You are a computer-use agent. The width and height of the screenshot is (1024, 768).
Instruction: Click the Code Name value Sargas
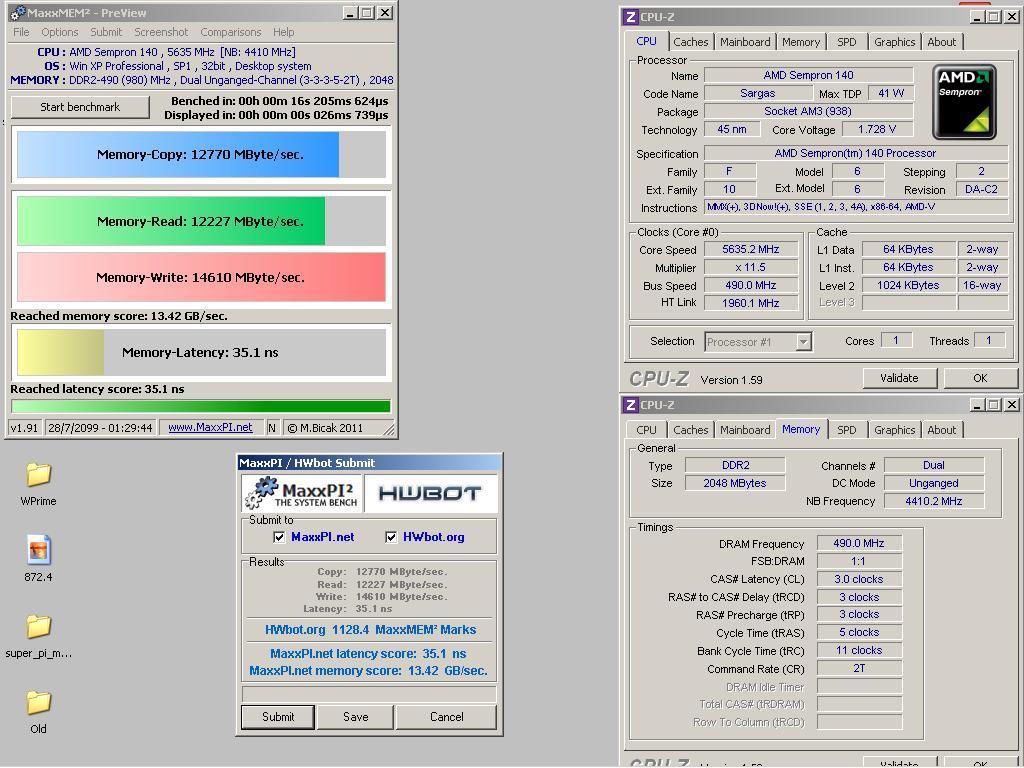click(x=758, y=93)
